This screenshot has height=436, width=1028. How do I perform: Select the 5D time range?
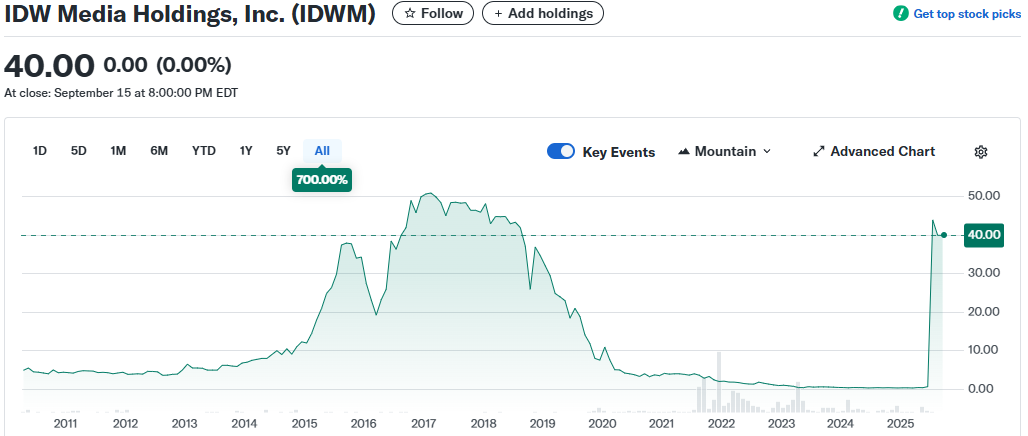tap(79, 151)
